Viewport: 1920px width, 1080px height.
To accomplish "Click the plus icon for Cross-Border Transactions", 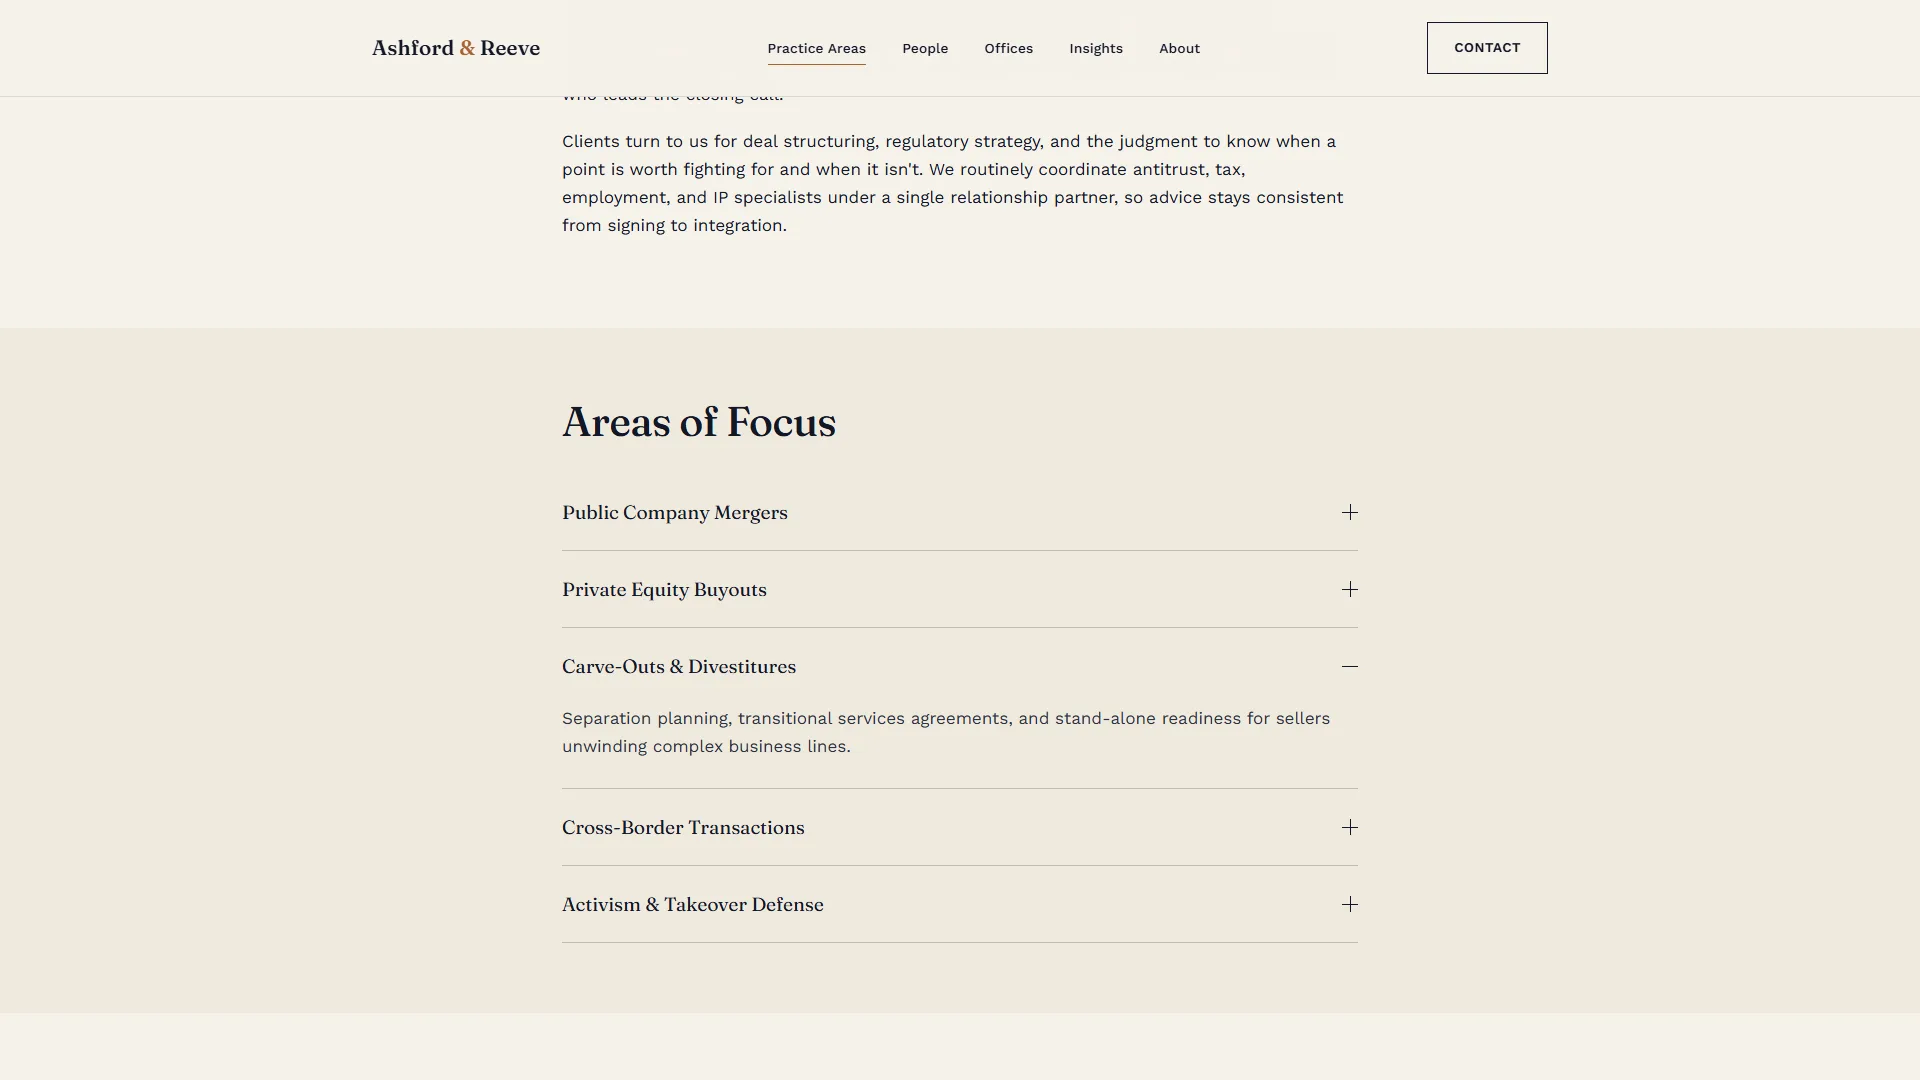I will [1350, 827].
